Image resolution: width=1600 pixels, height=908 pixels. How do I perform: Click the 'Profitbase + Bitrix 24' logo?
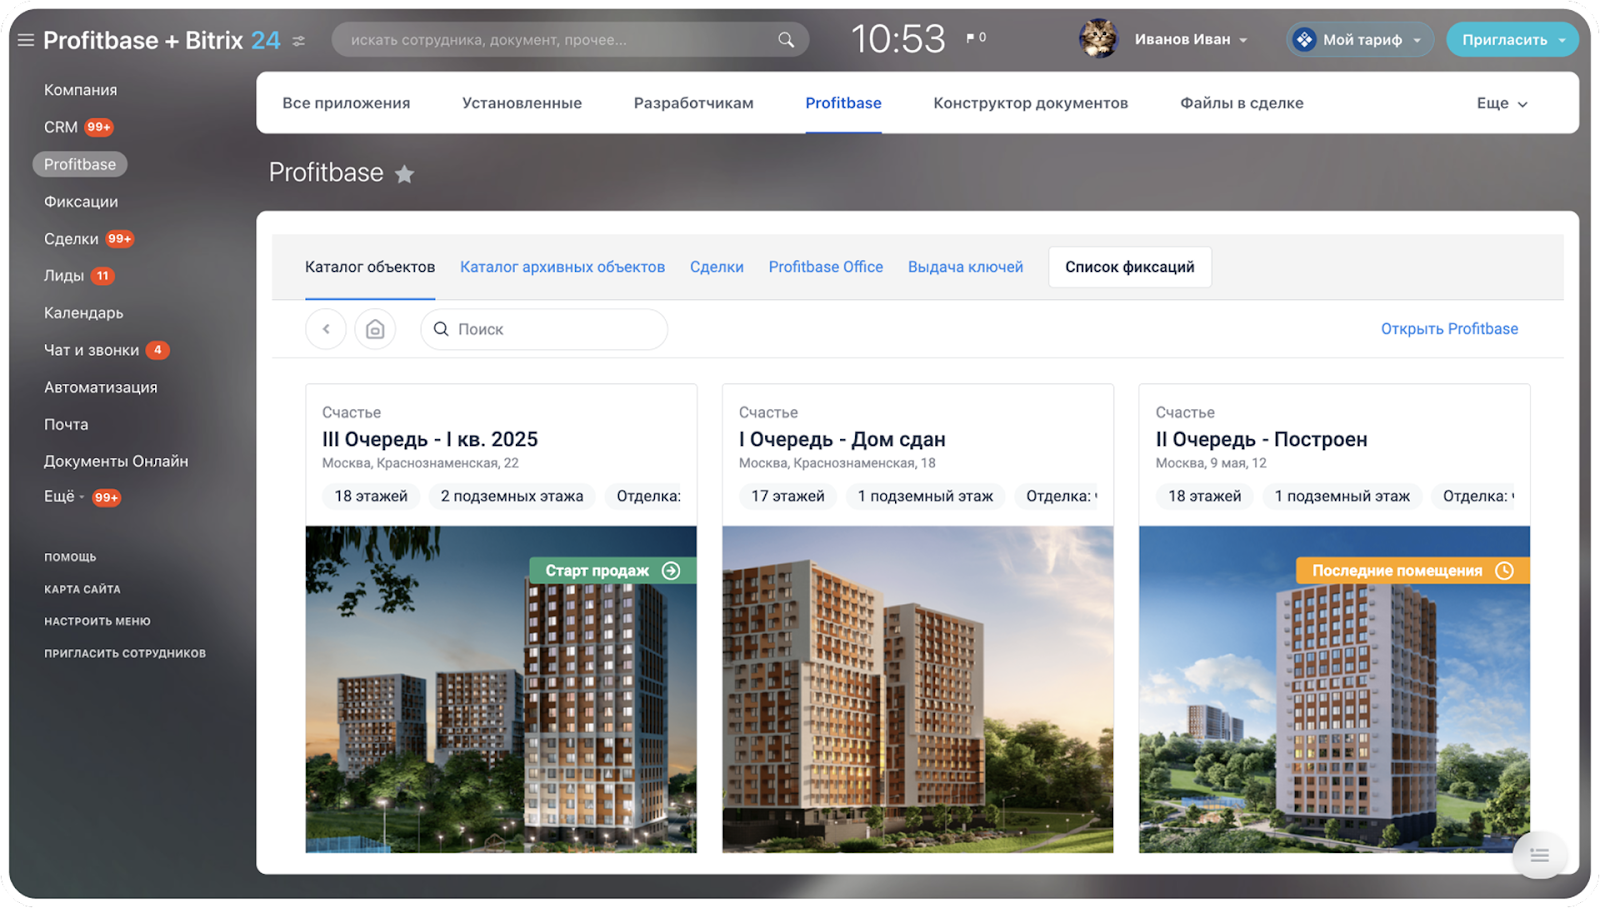162,40
